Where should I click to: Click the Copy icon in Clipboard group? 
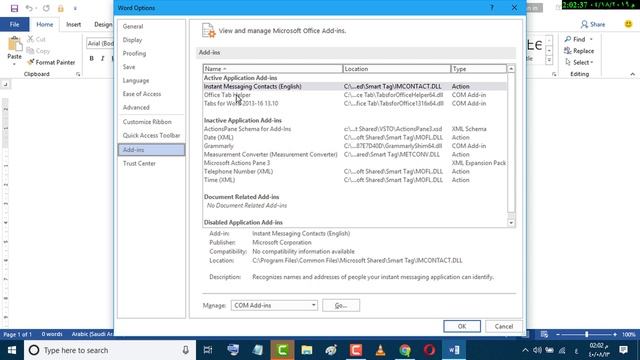30,51
